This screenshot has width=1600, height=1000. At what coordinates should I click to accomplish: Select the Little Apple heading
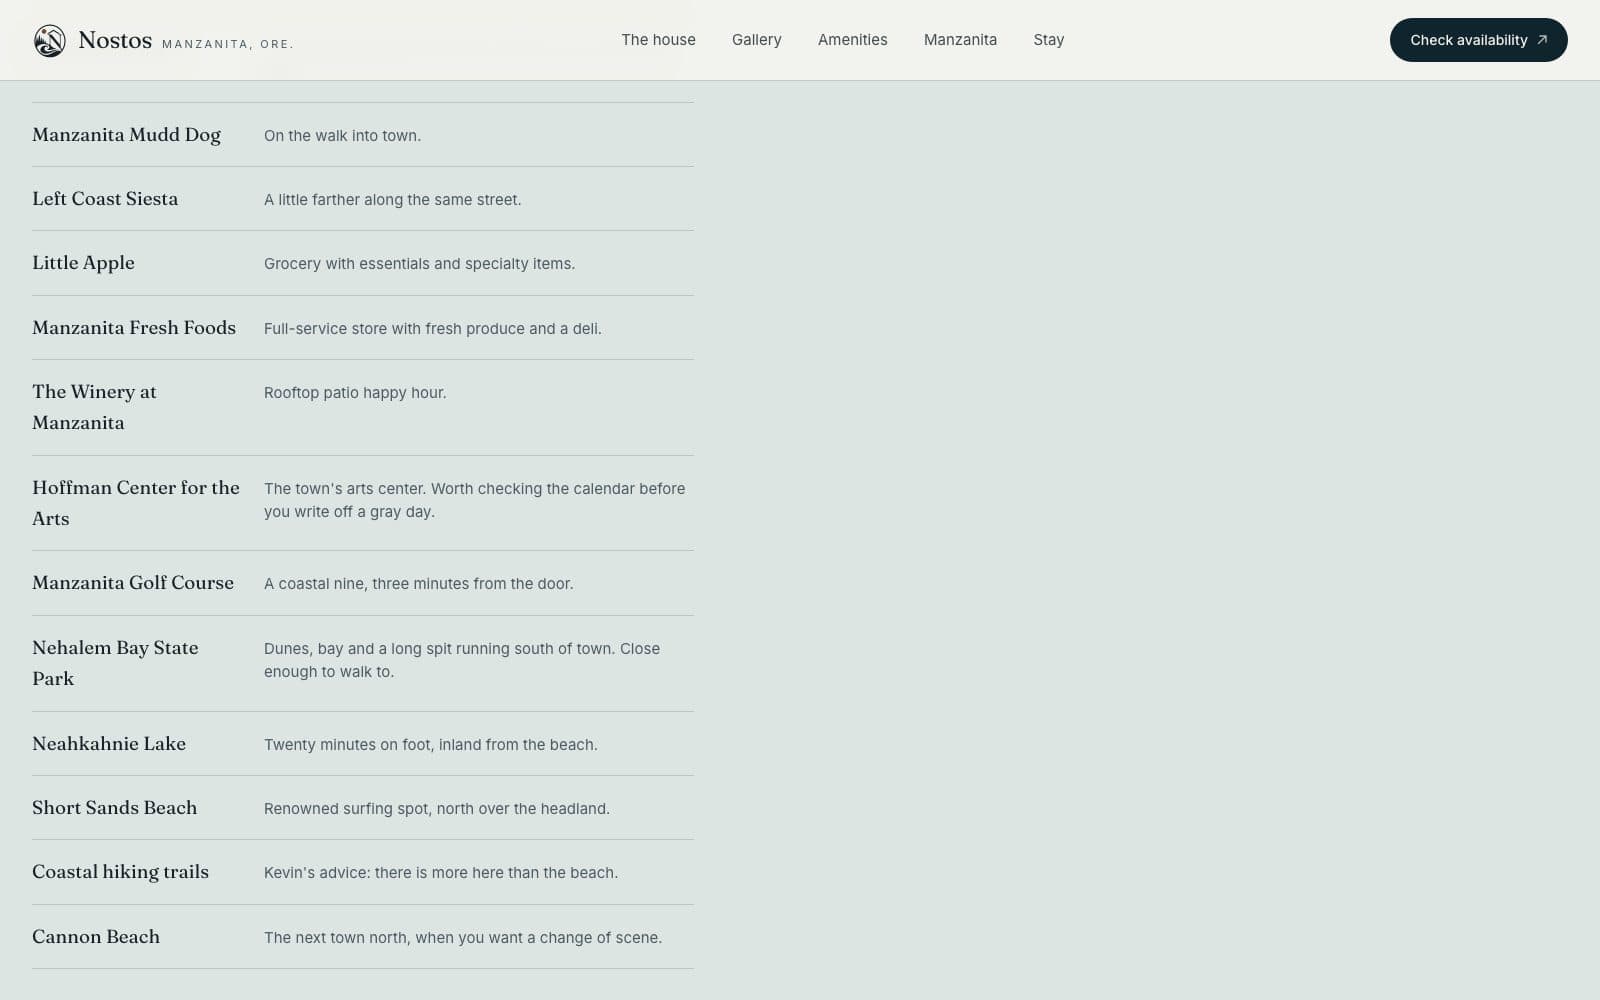point(83,263)
